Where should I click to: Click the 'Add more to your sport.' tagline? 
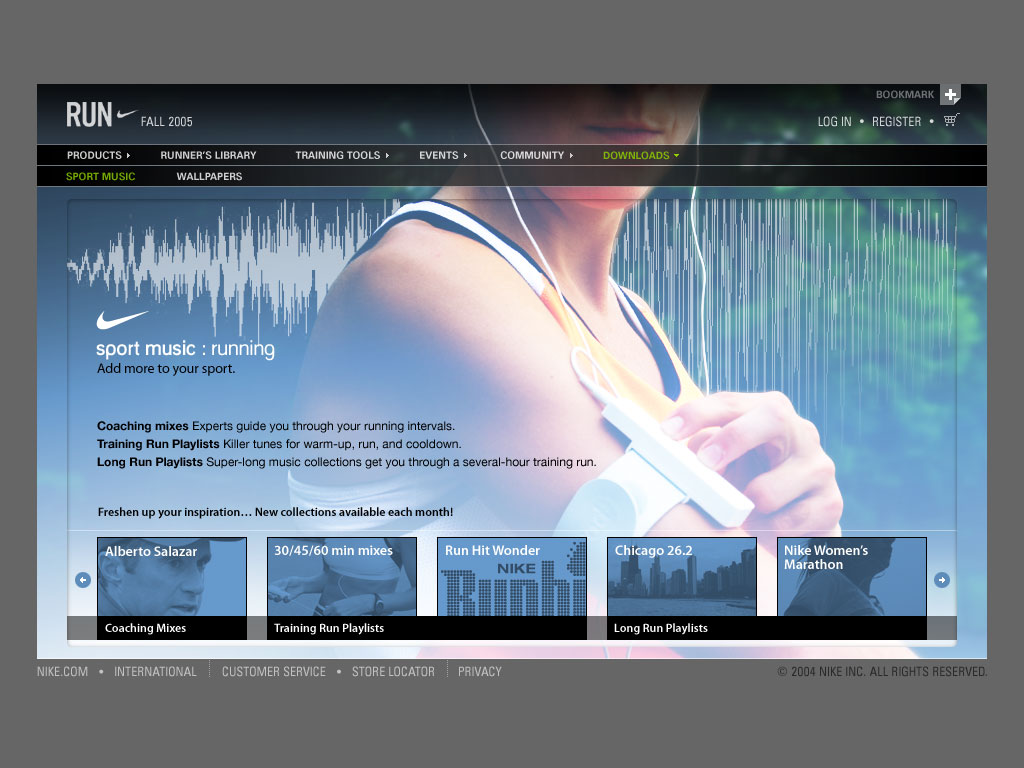pyautogui.click(x=166, y=368)
